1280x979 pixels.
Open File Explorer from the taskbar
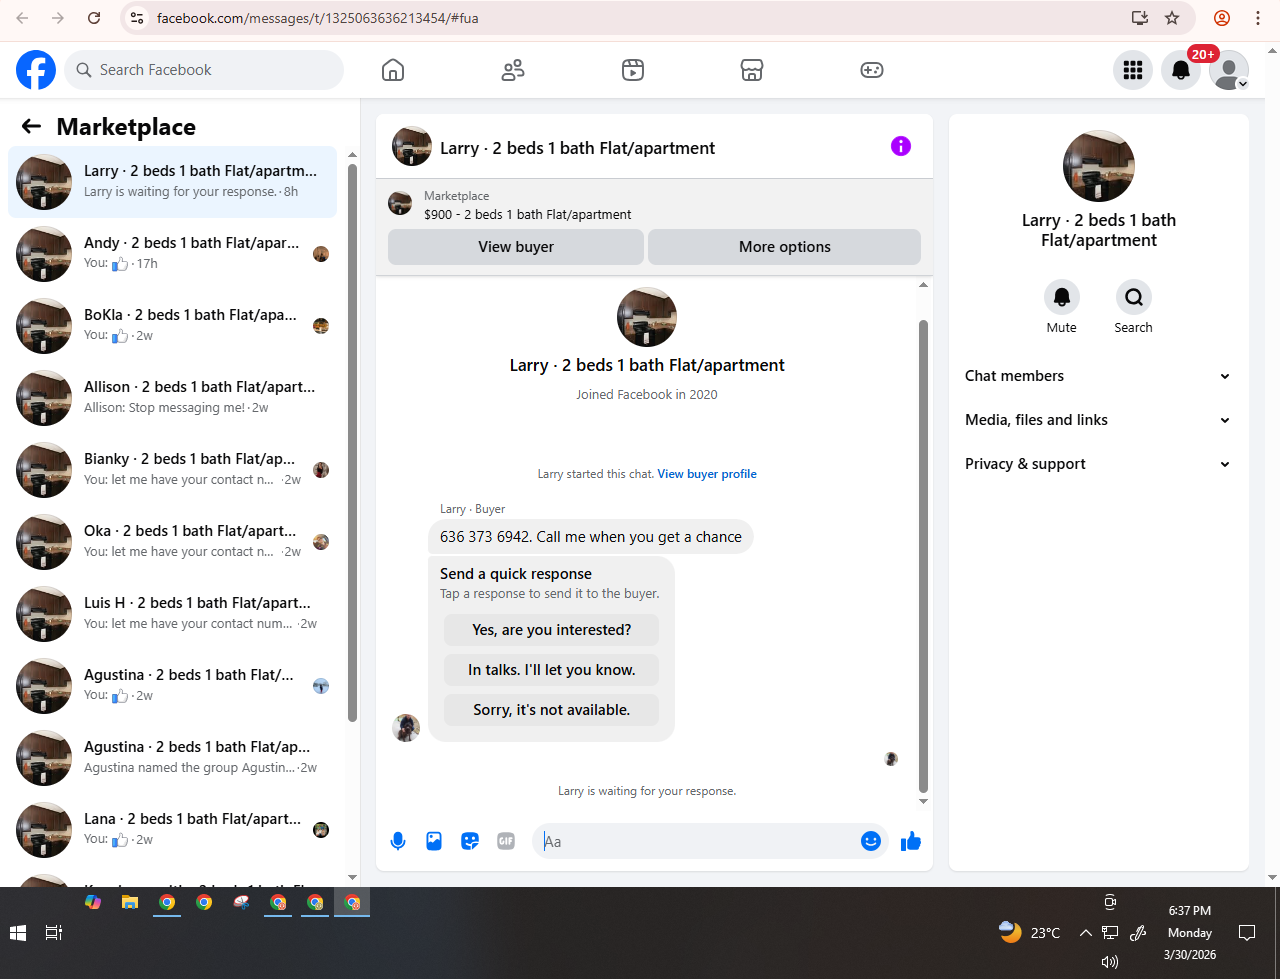click(x=129, y=902)
